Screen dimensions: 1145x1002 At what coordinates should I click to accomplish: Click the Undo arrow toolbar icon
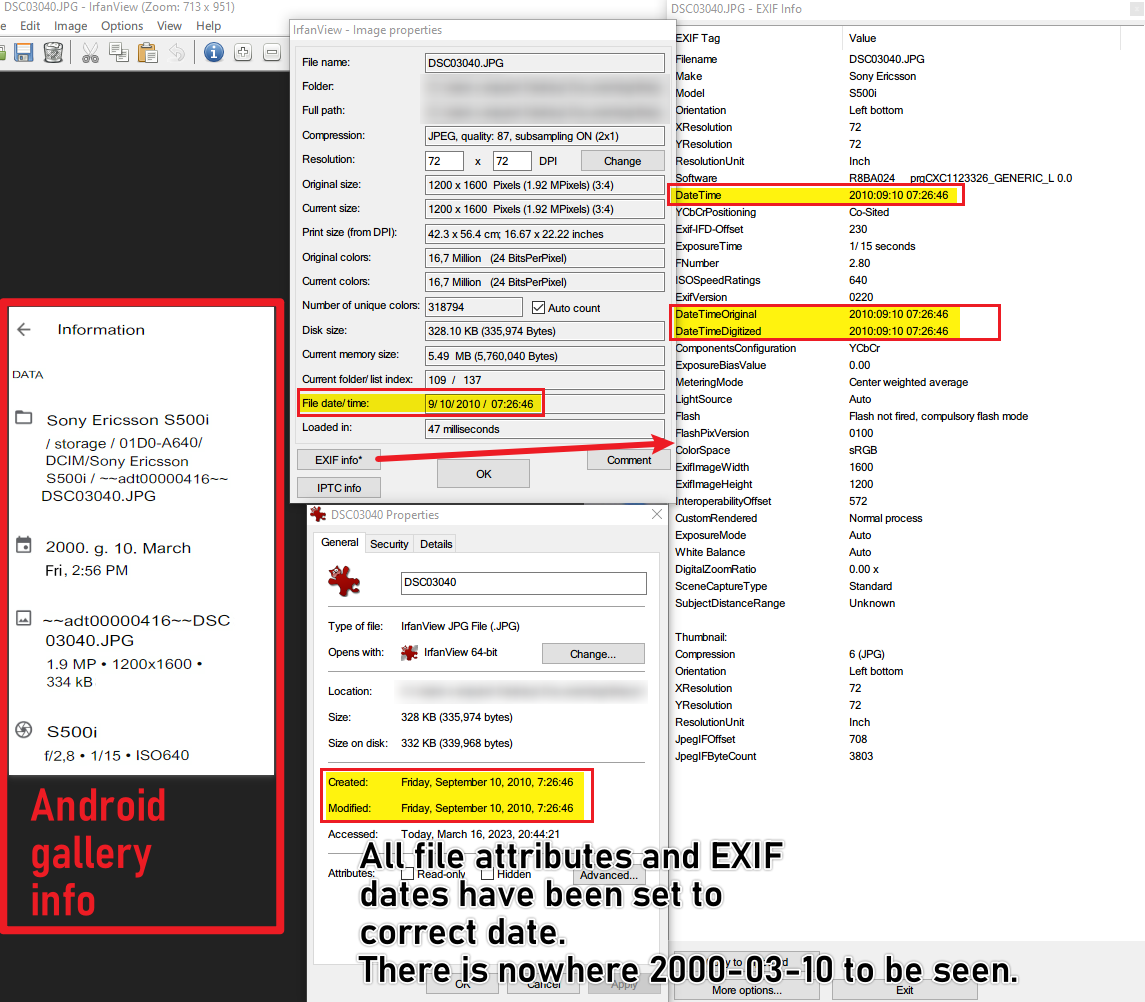click(x=177, y=53)
